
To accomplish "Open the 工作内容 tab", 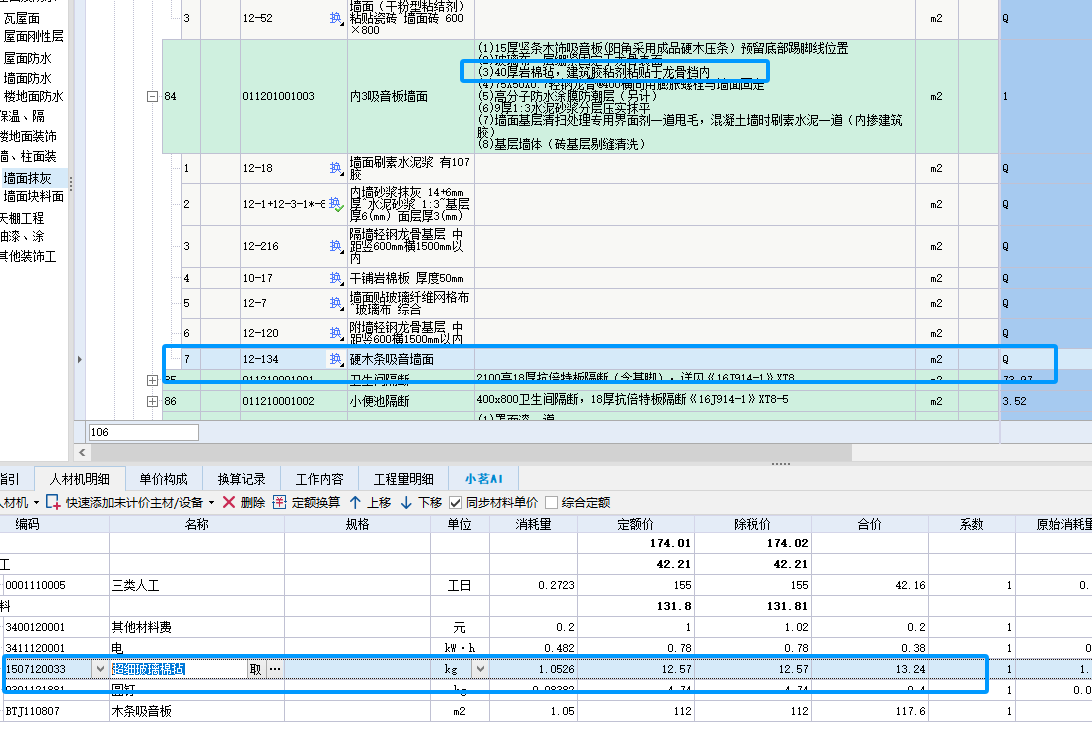I will point(319,479).
